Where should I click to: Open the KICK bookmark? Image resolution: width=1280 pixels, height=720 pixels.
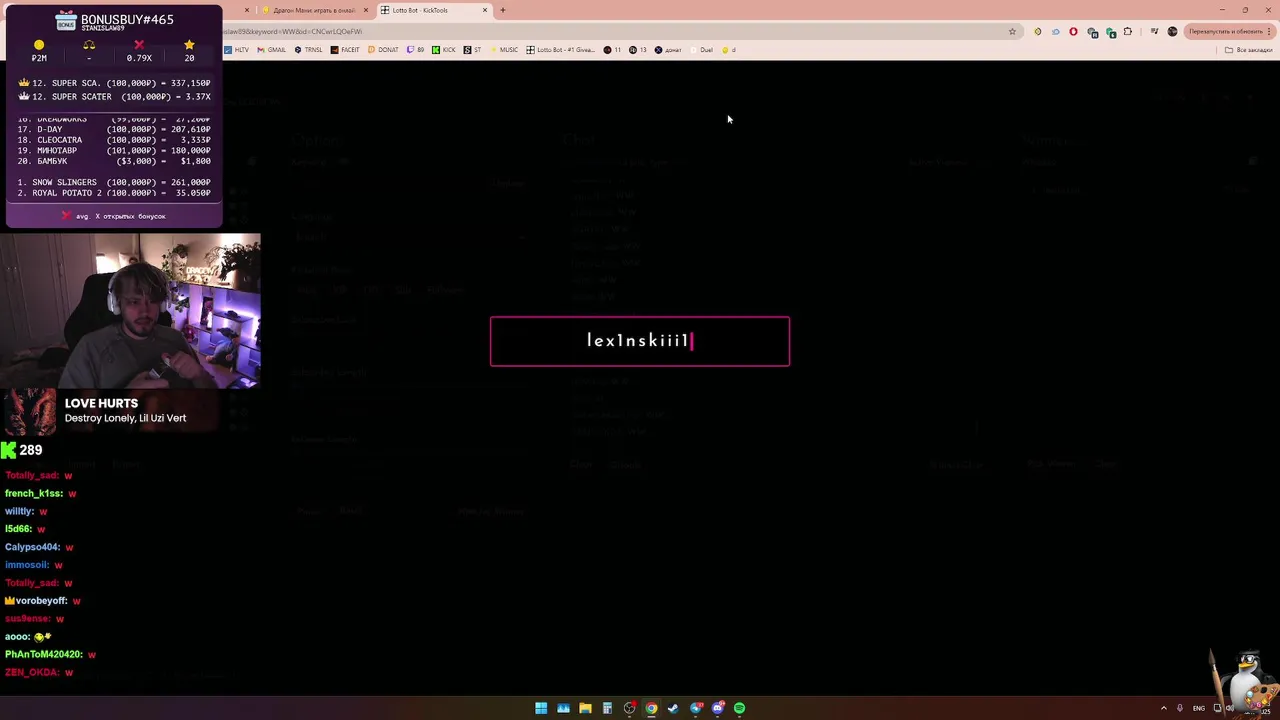(x=444, y=50)
